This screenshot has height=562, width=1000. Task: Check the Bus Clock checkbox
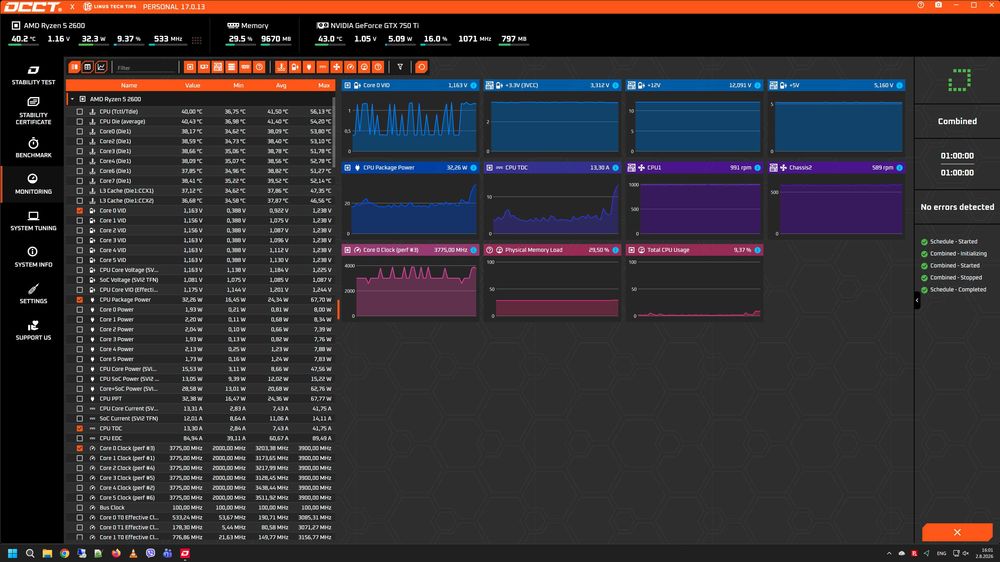tap(80, 508)
